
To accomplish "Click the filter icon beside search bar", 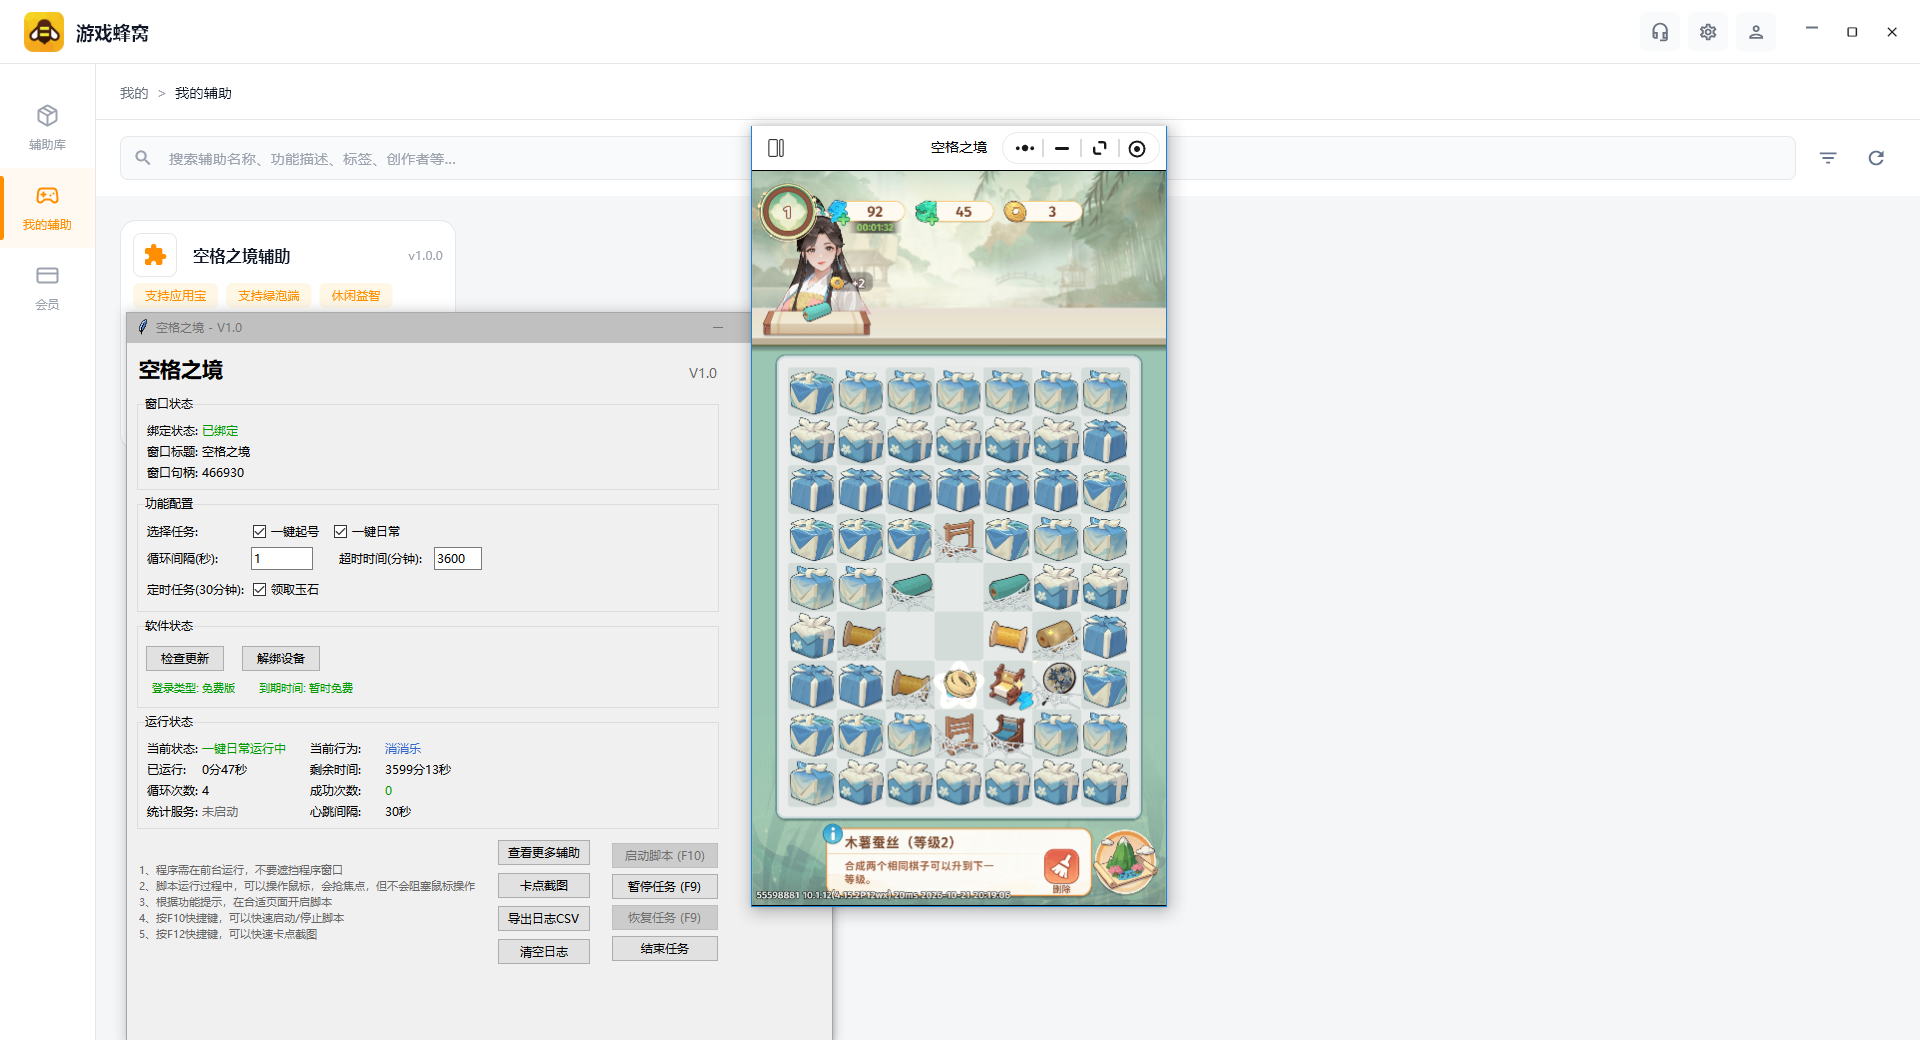I will 1828,158.
